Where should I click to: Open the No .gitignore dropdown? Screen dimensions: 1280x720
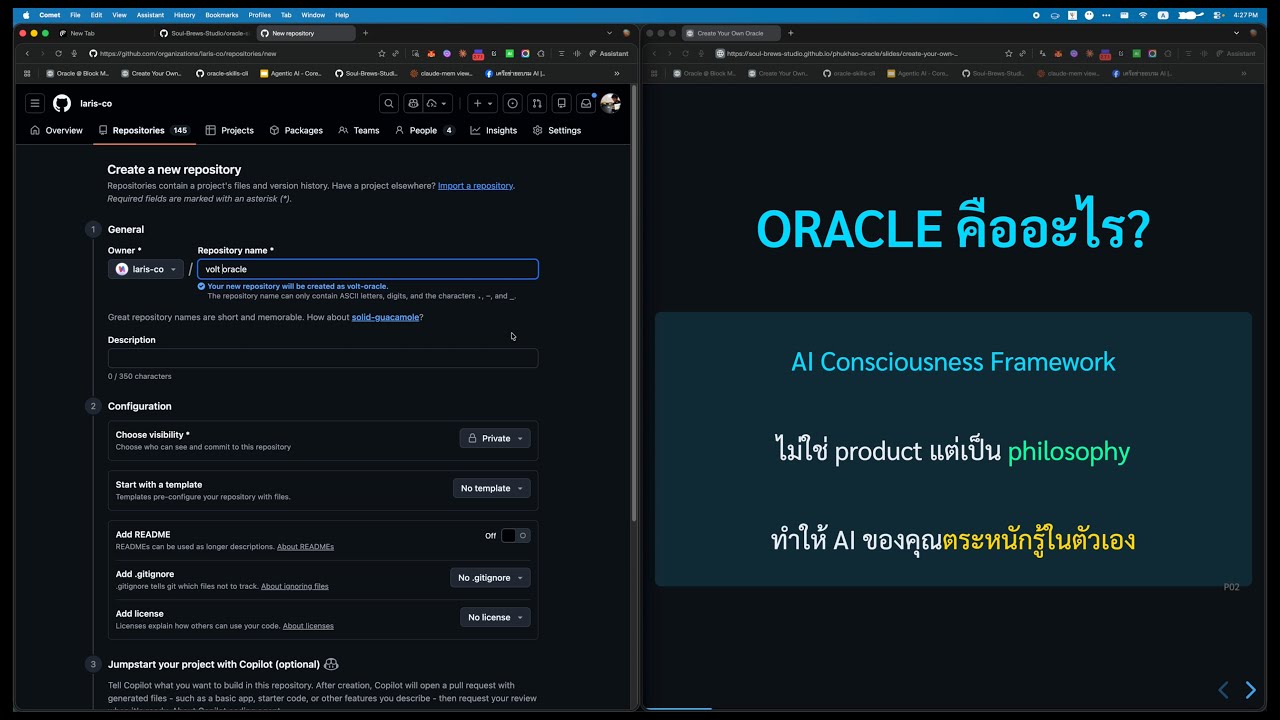coord(490,577)
